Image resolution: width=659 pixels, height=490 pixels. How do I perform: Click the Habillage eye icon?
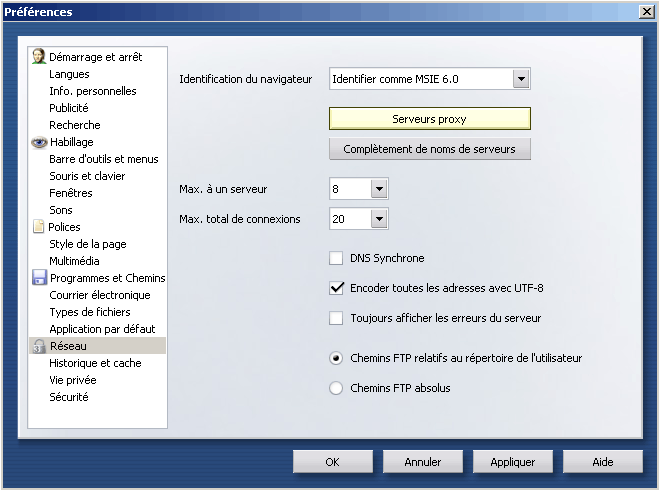39,142
